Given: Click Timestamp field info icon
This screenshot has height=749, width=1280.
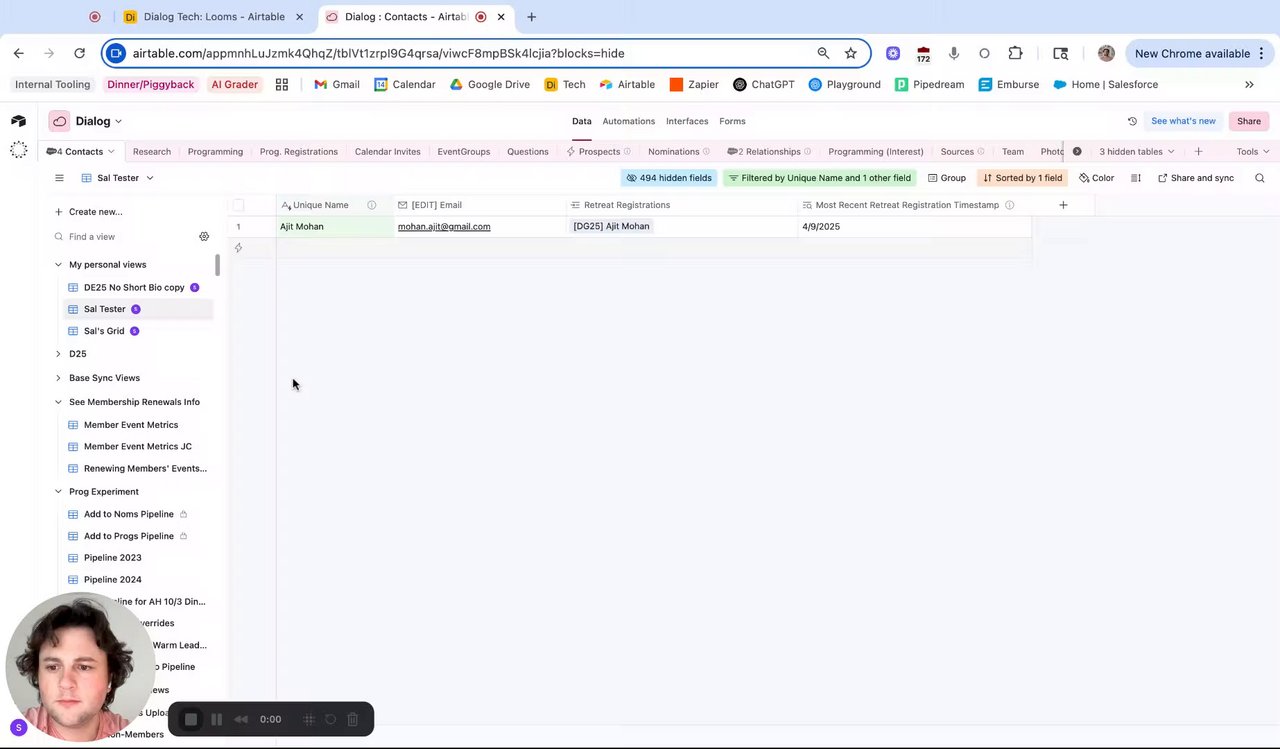Looking at the screenshot, I should [x=1009, y=205].
